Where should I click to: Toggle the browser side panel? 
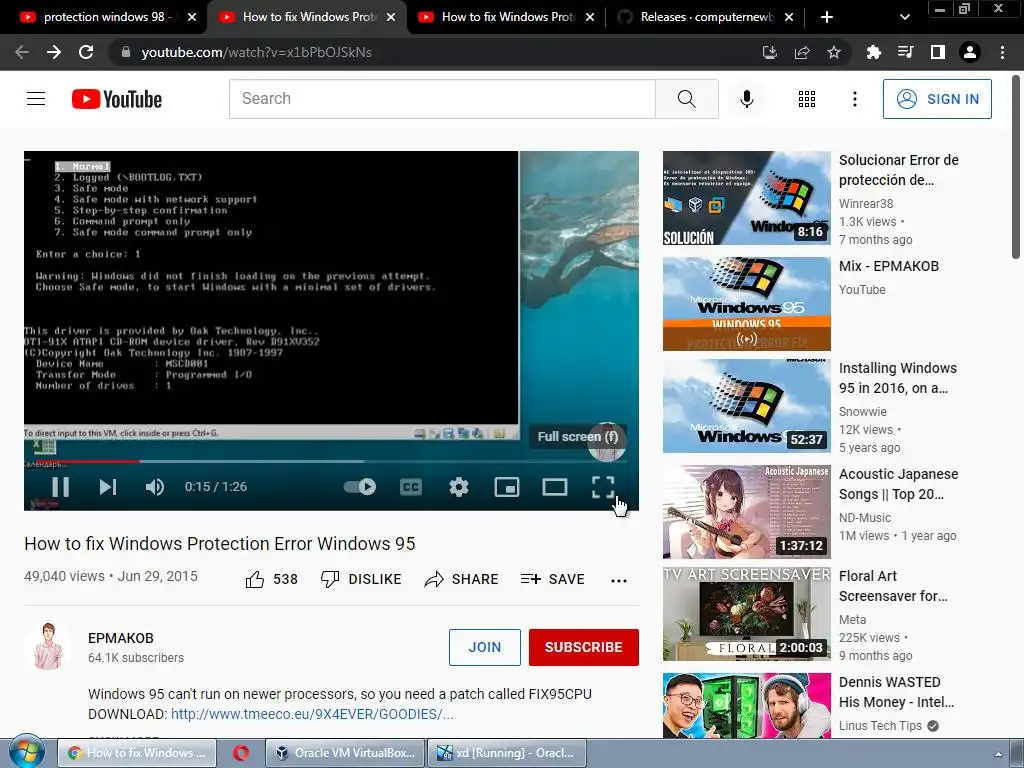point(937,52)
